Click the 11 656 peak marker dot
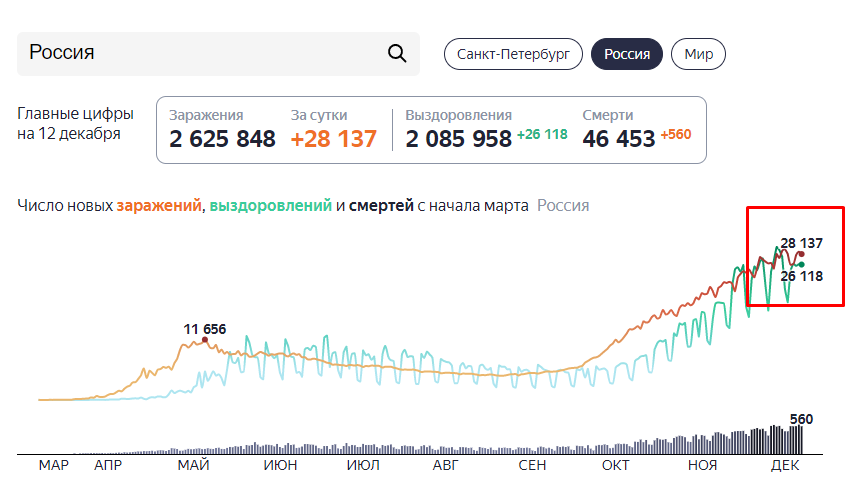Image resolution: width=855 pixels, height=497 pixels. (x=205, y=339)
